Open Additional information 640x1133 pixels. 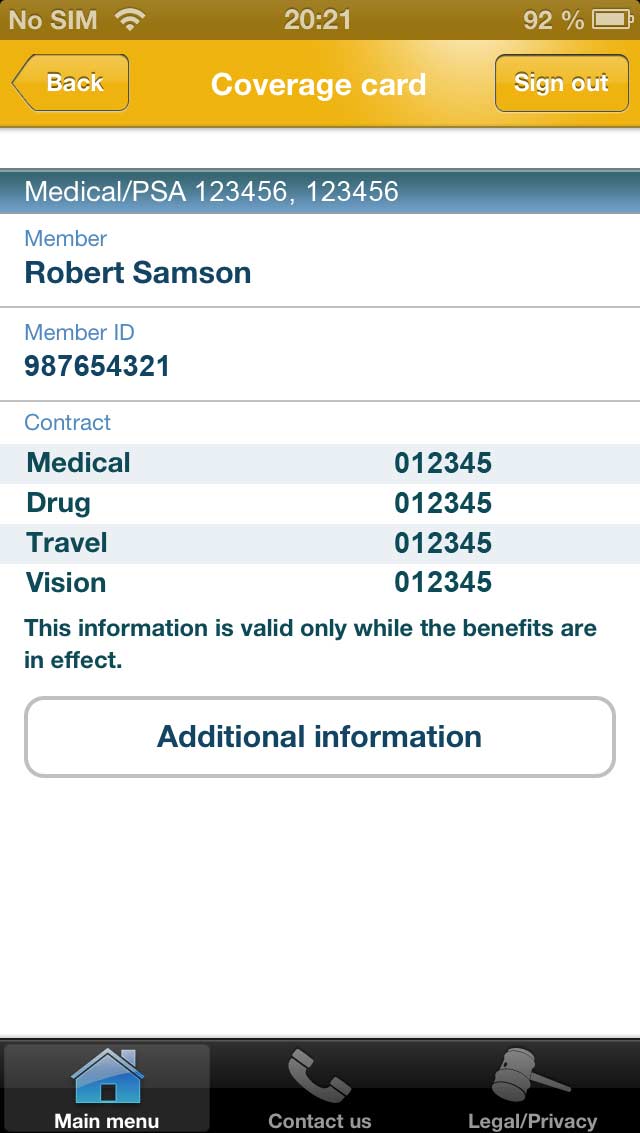pyautogui.click(x=319, y=736)
